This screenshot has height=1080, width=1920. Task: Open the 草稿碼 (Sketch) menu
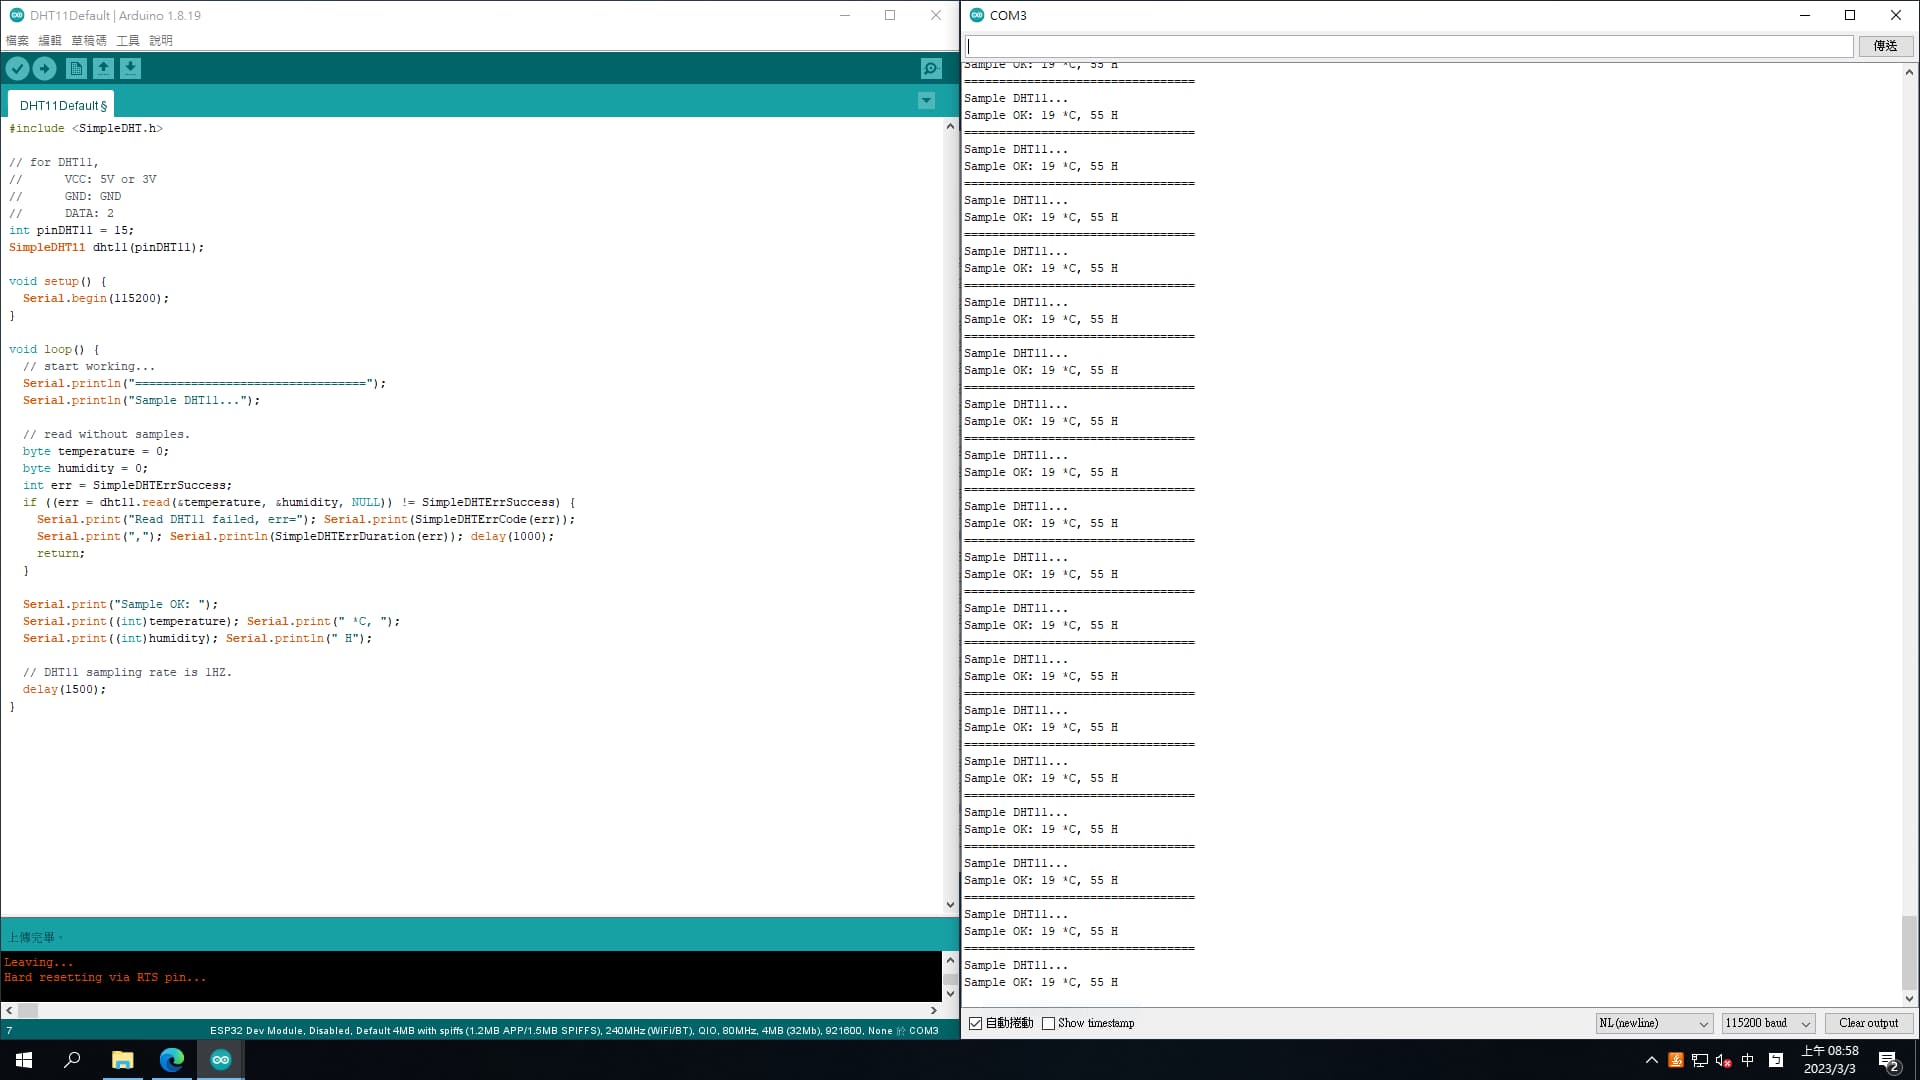[89, 41]
